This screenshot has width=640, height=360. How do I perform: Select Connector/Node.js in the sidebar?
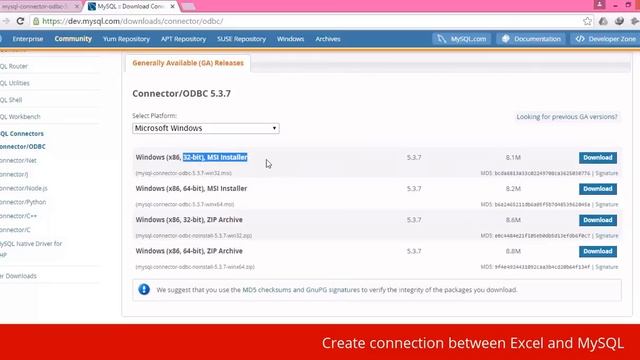pyautogui.click(x=24, y=188)
